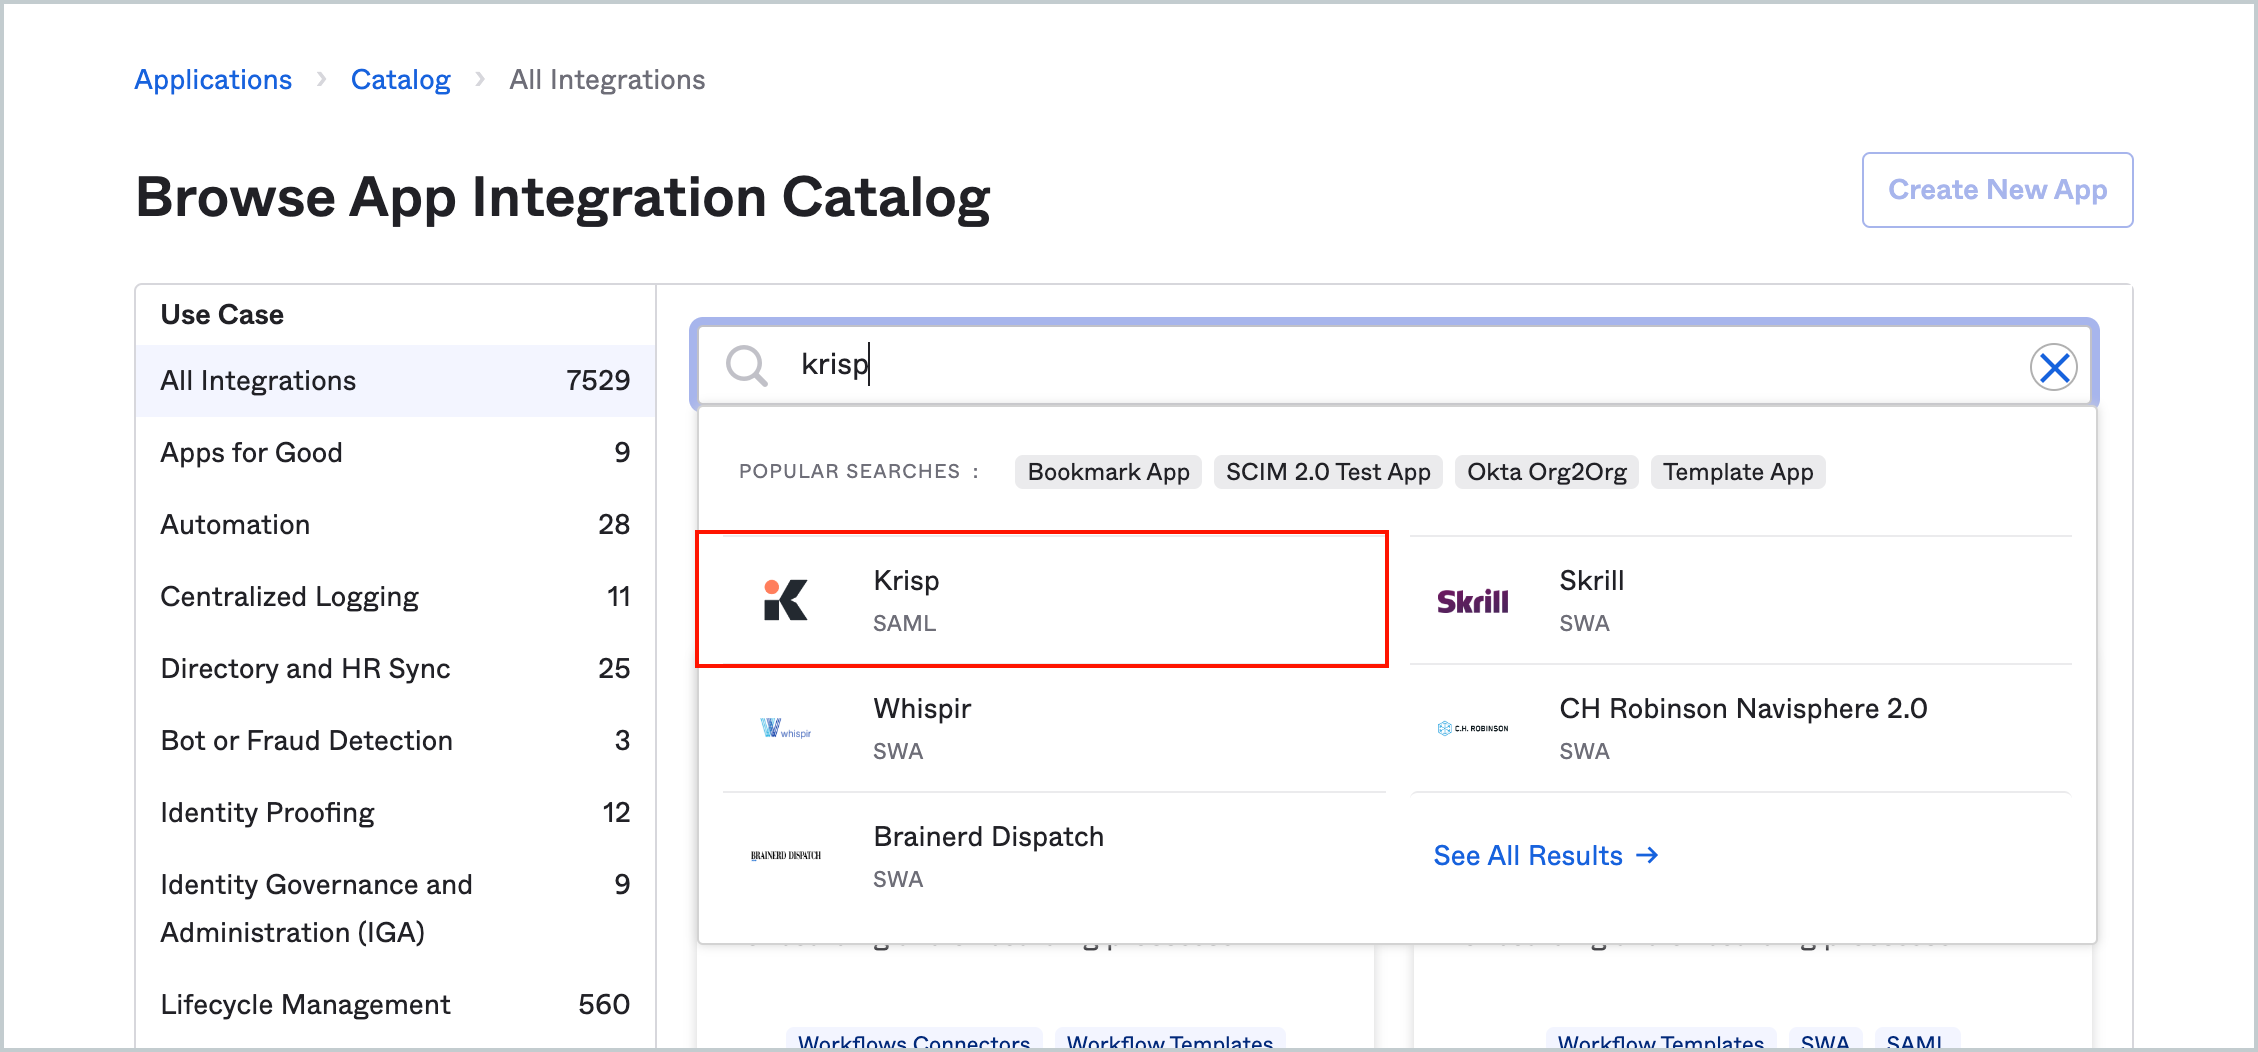Go to the Catalog breadcrumb link
The height and width of the screenshot is (1052, 2258).
pyautogui.click(x=400, y=80)
